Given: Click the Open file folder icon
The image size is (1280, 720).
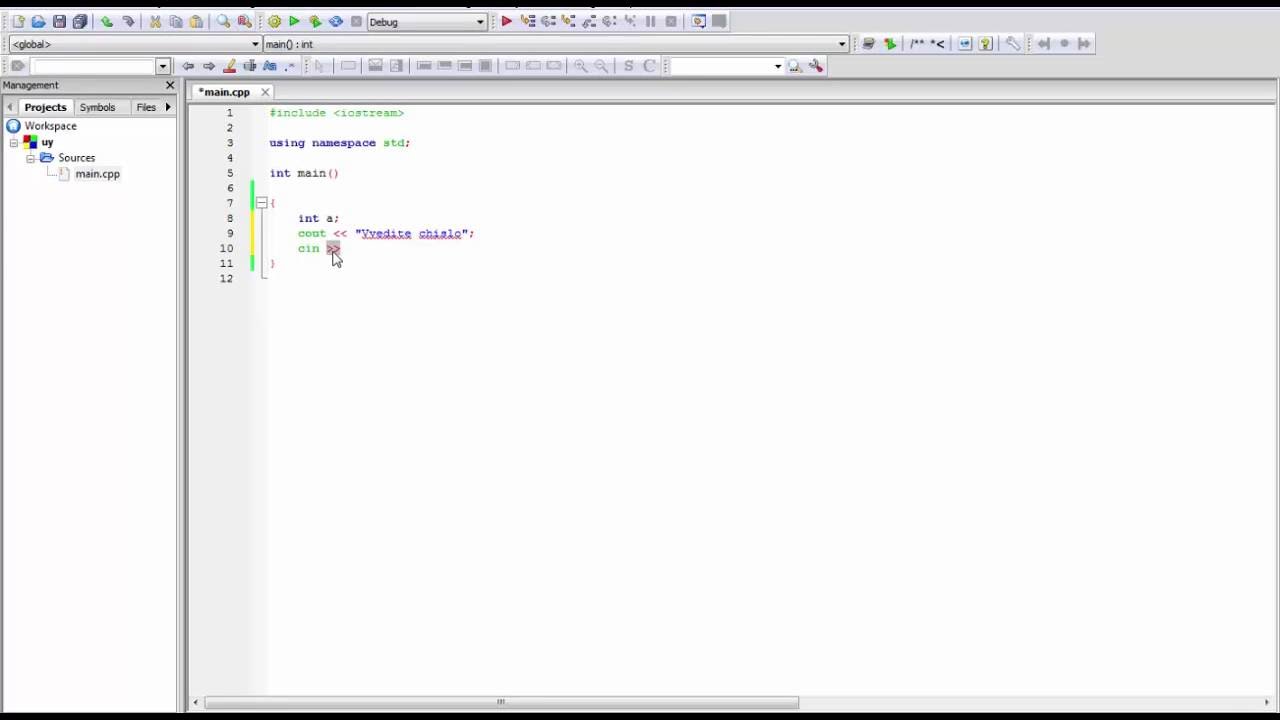Looking at the screenshot, I should click(38, 21).
